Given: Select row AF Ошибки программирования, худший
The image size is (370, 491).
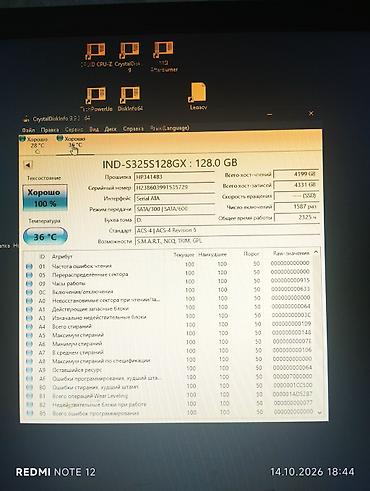Looking at the screenshot, I should tap(169, 378).
